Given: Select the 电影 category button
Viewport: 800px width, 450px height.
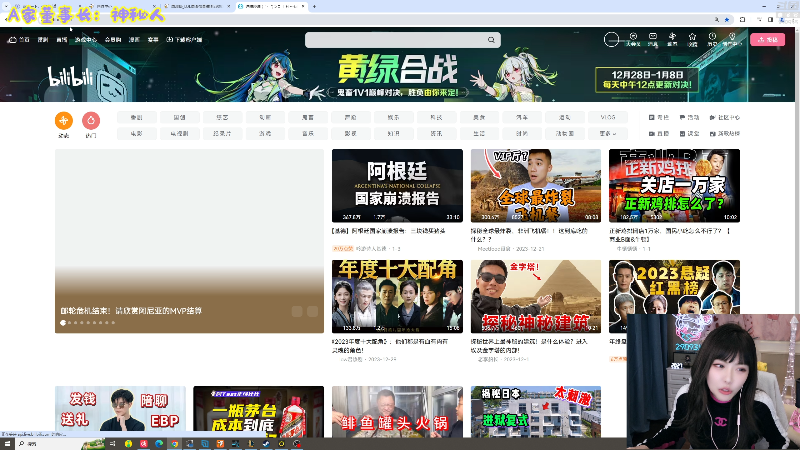Looking at the screenshot, I should coord(136,134).
